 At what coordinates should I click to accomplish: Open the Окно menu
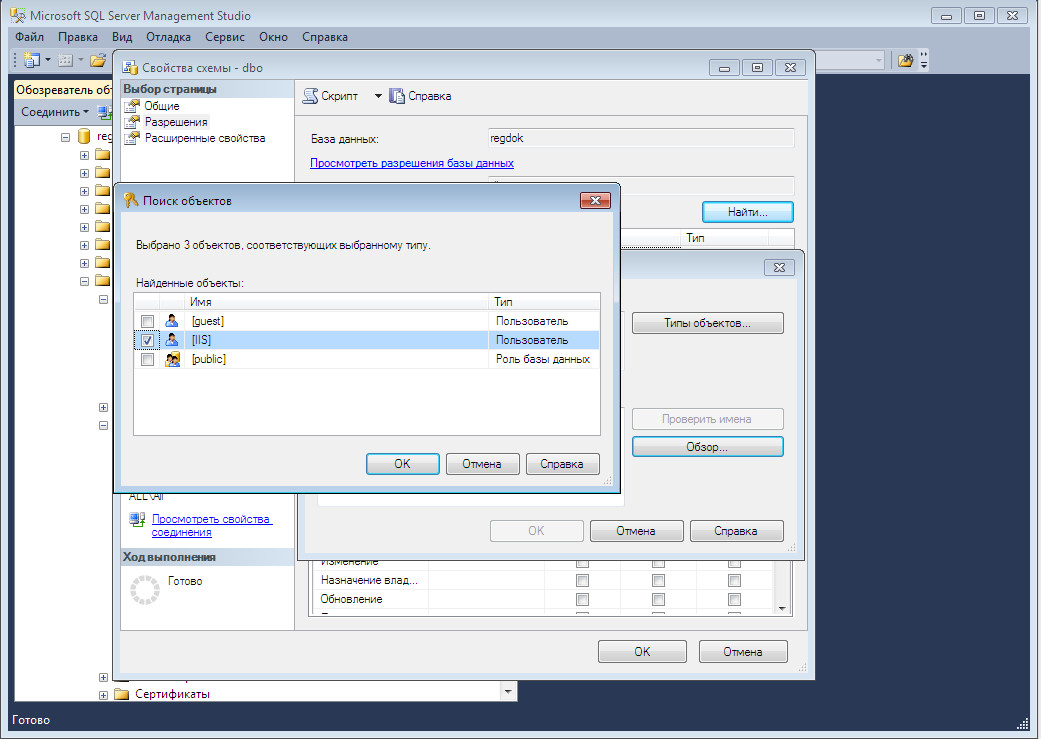(274, 37)
